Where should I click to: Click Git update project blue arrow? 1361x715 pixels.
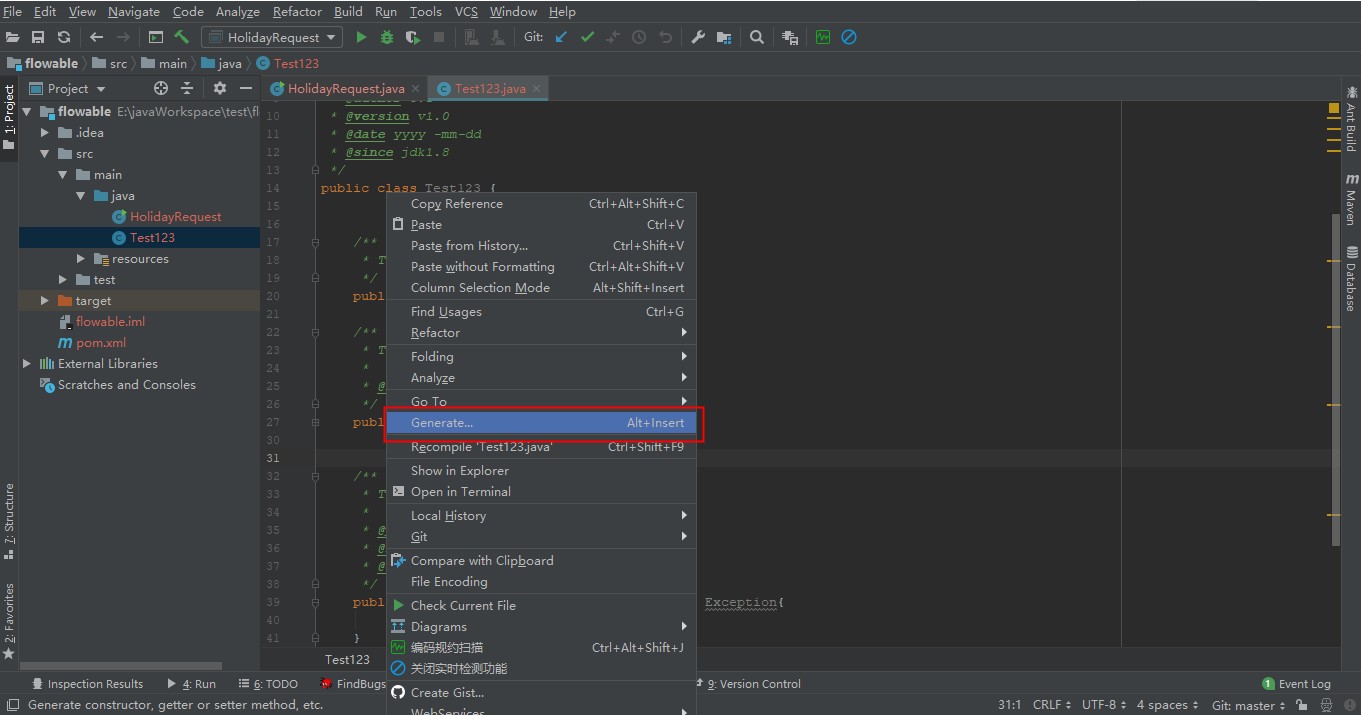[x=561, y=37]
